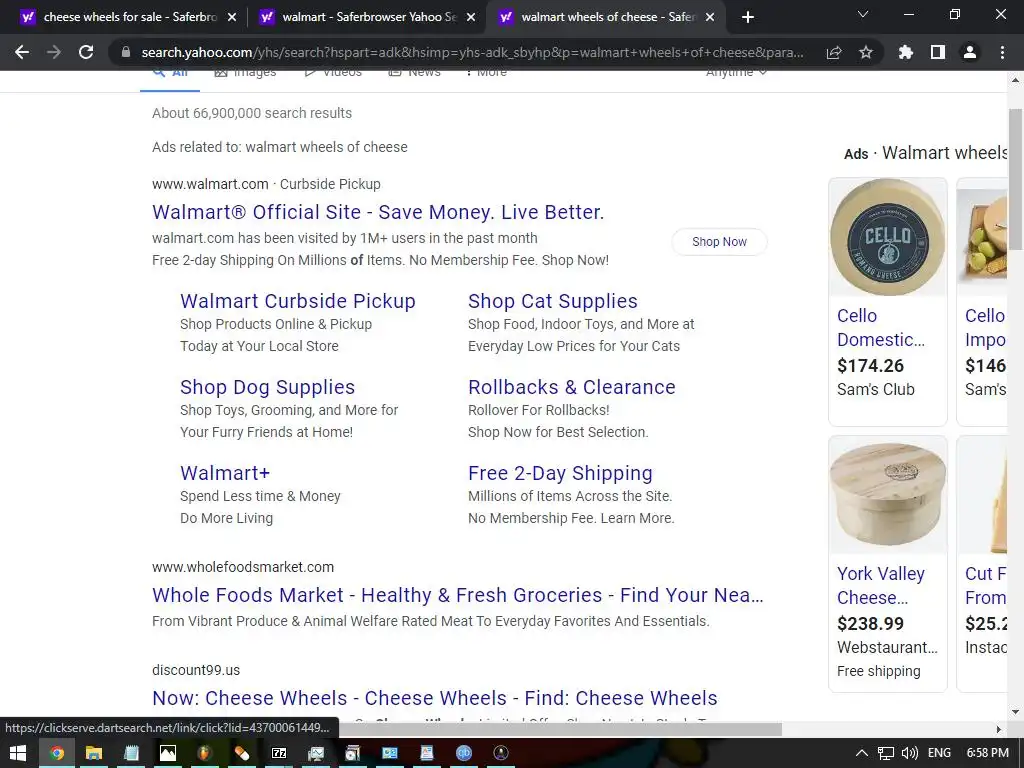Close the 'walmart - Saferbrowser' tab

pyautogui.click(x=471, y=18)
